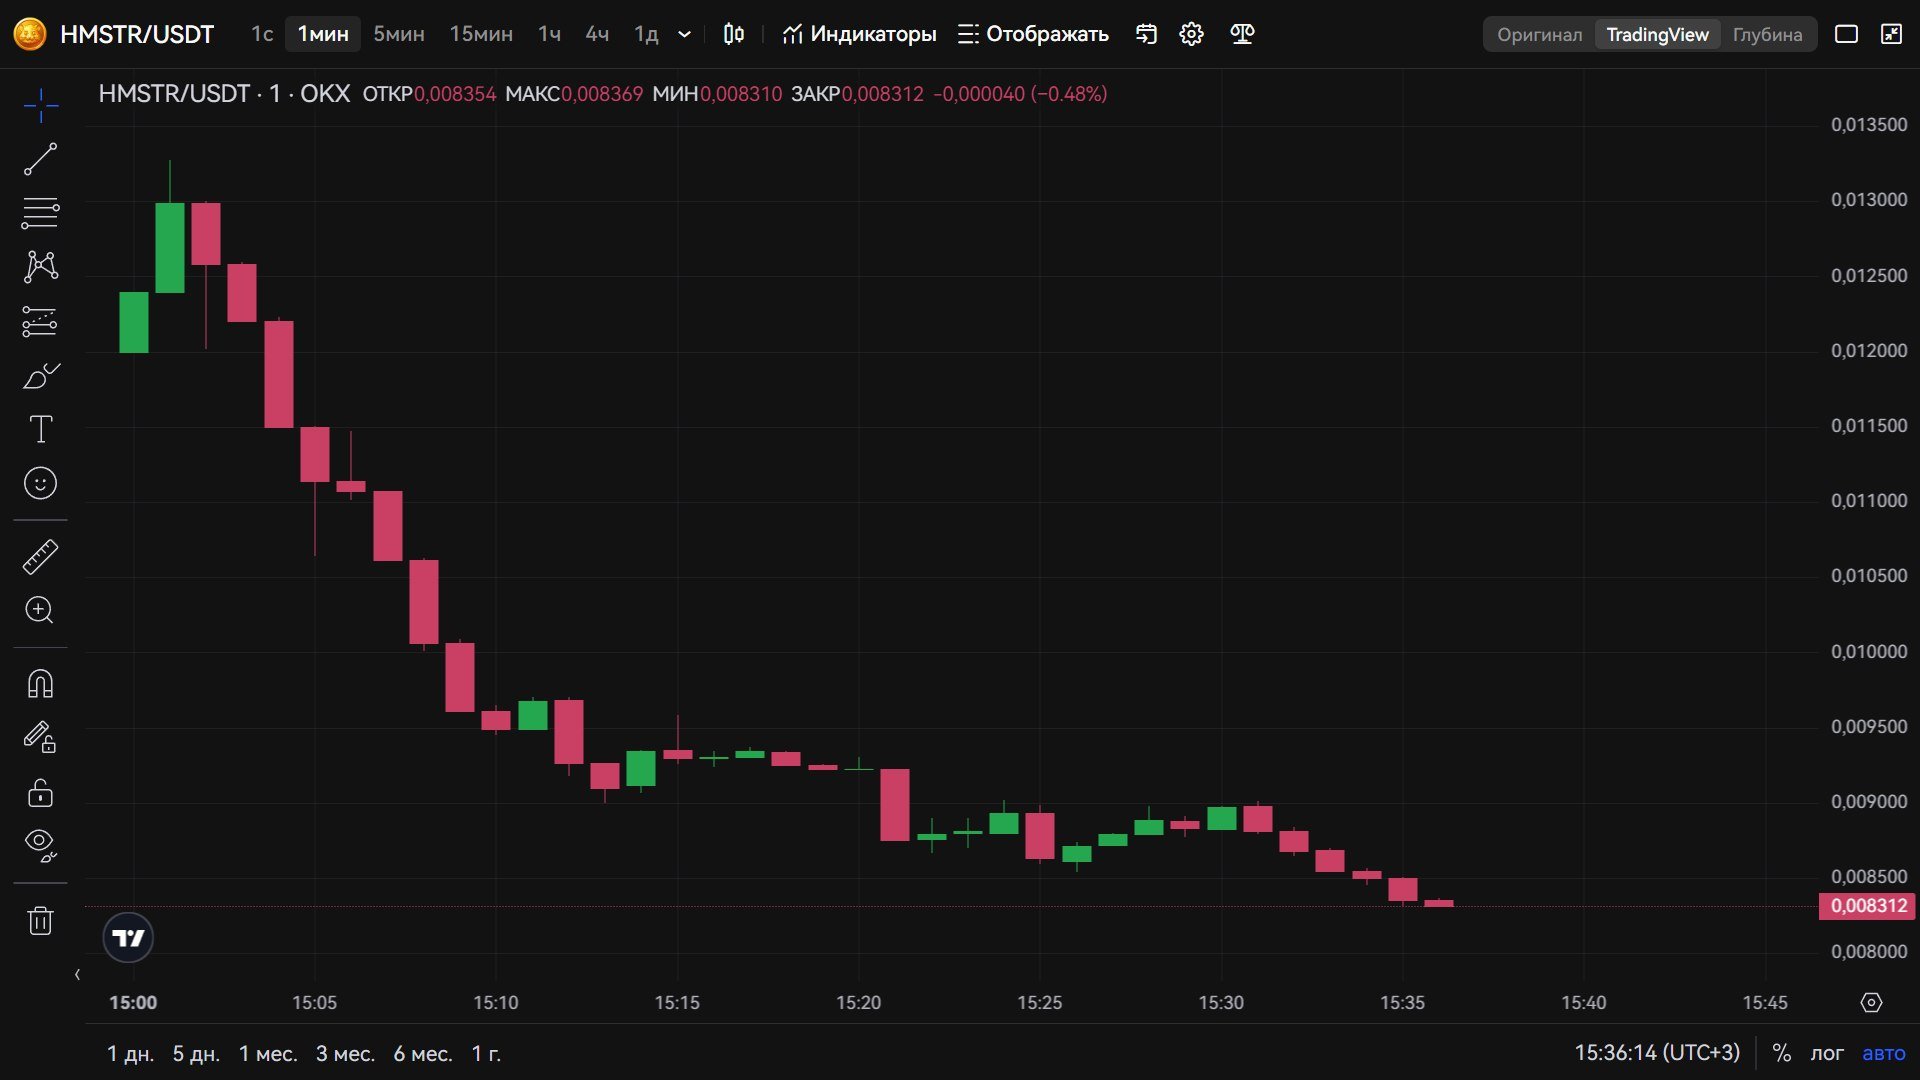The image size is (1920, 1080).
Task: Toggle авто auto scale
Action: tap(1884, 1053)
